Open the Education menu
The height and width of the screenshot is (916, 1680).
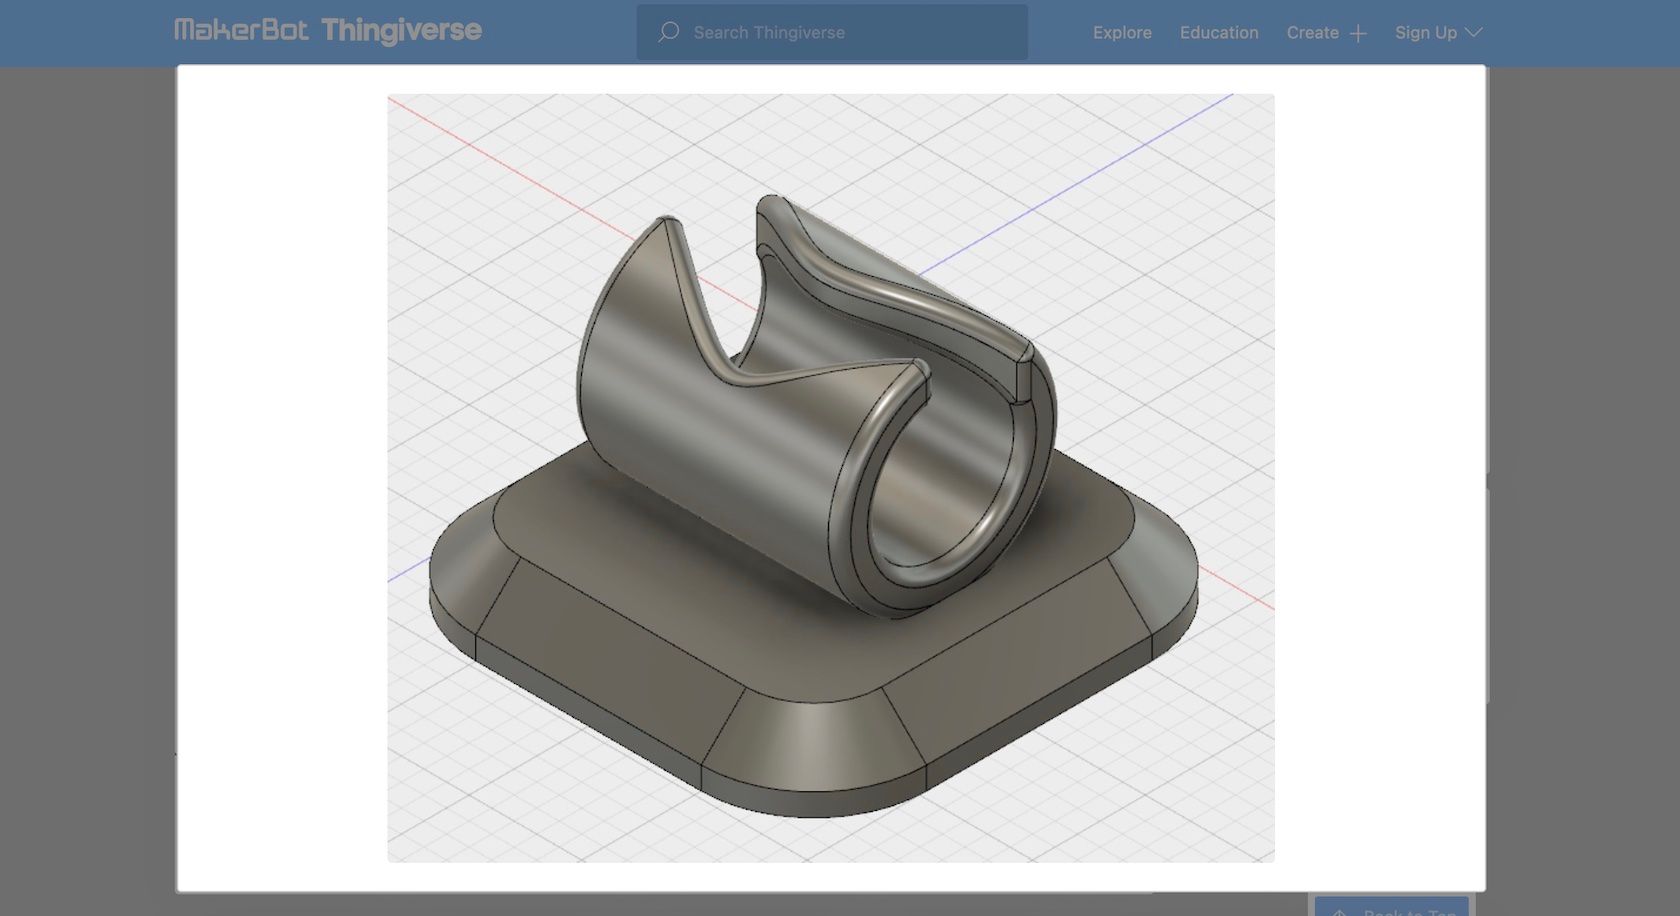(x=1219, y=32)
